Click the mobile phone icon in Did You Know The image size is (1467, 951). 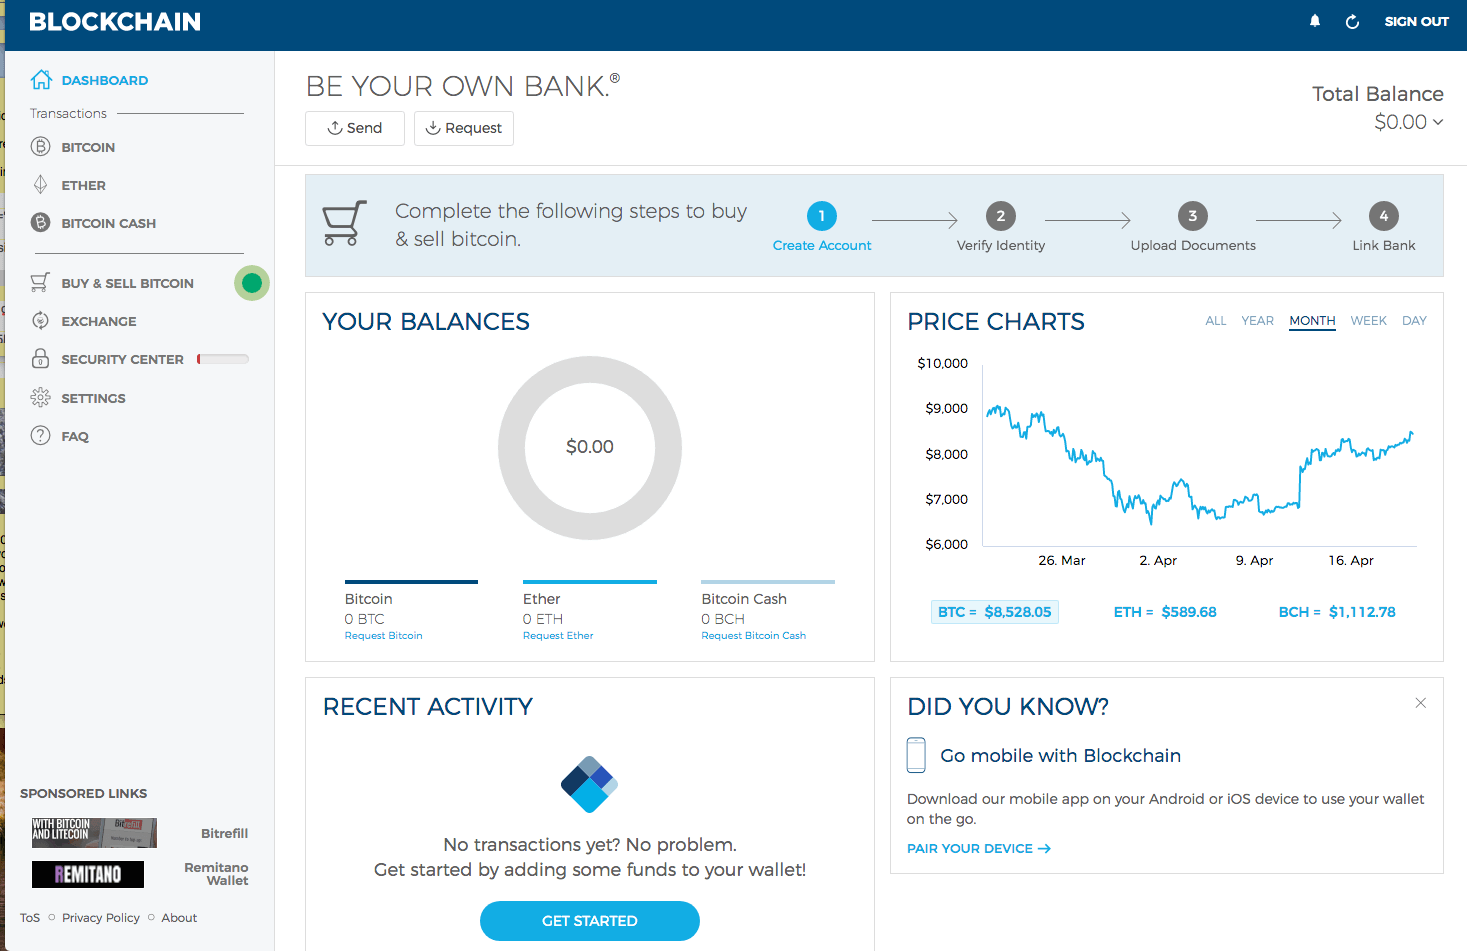(916, 755)
